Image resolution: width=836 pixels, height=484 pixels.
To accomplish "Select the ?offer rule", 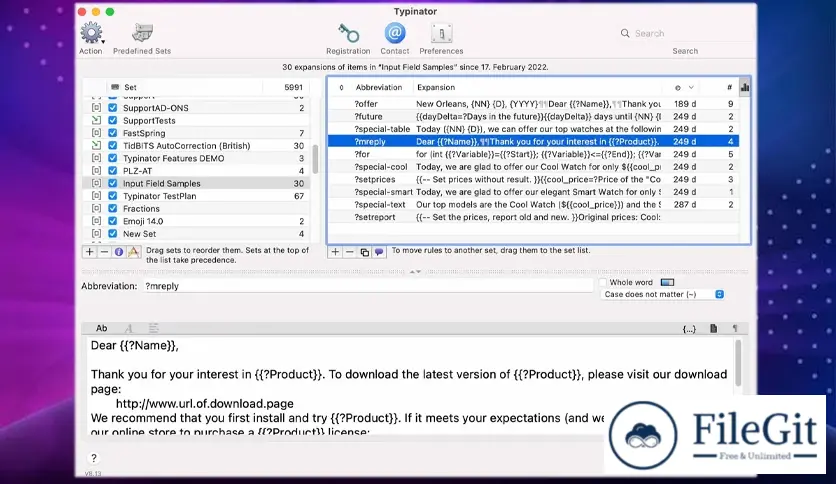I will [x=533, y=104].
